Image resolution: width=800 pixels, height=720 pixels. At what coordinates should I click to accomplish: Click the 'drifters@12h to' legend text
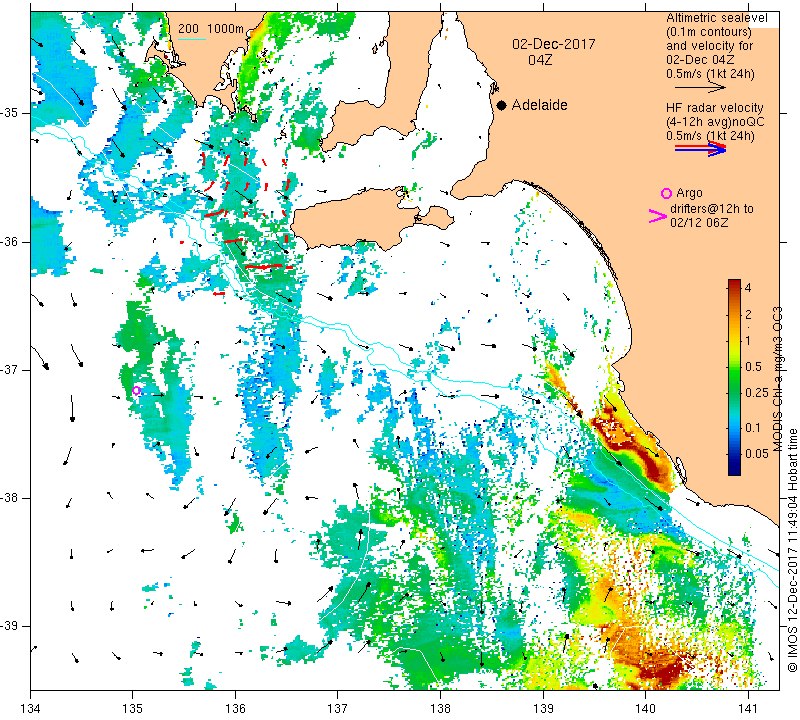tap(712, 209)
